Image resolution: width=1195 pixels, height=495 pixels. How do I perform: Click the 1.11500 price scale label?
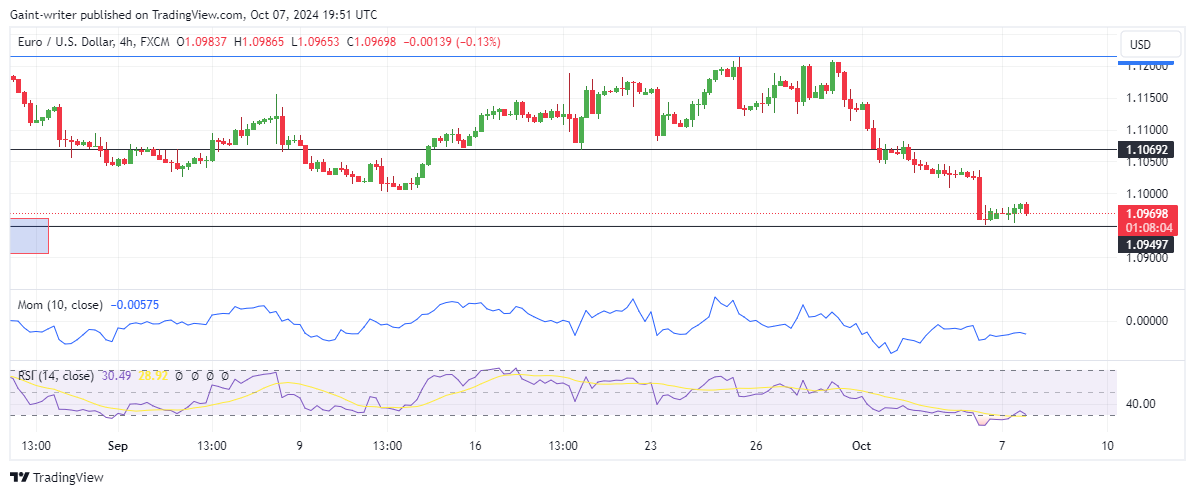click(1145, 97)
